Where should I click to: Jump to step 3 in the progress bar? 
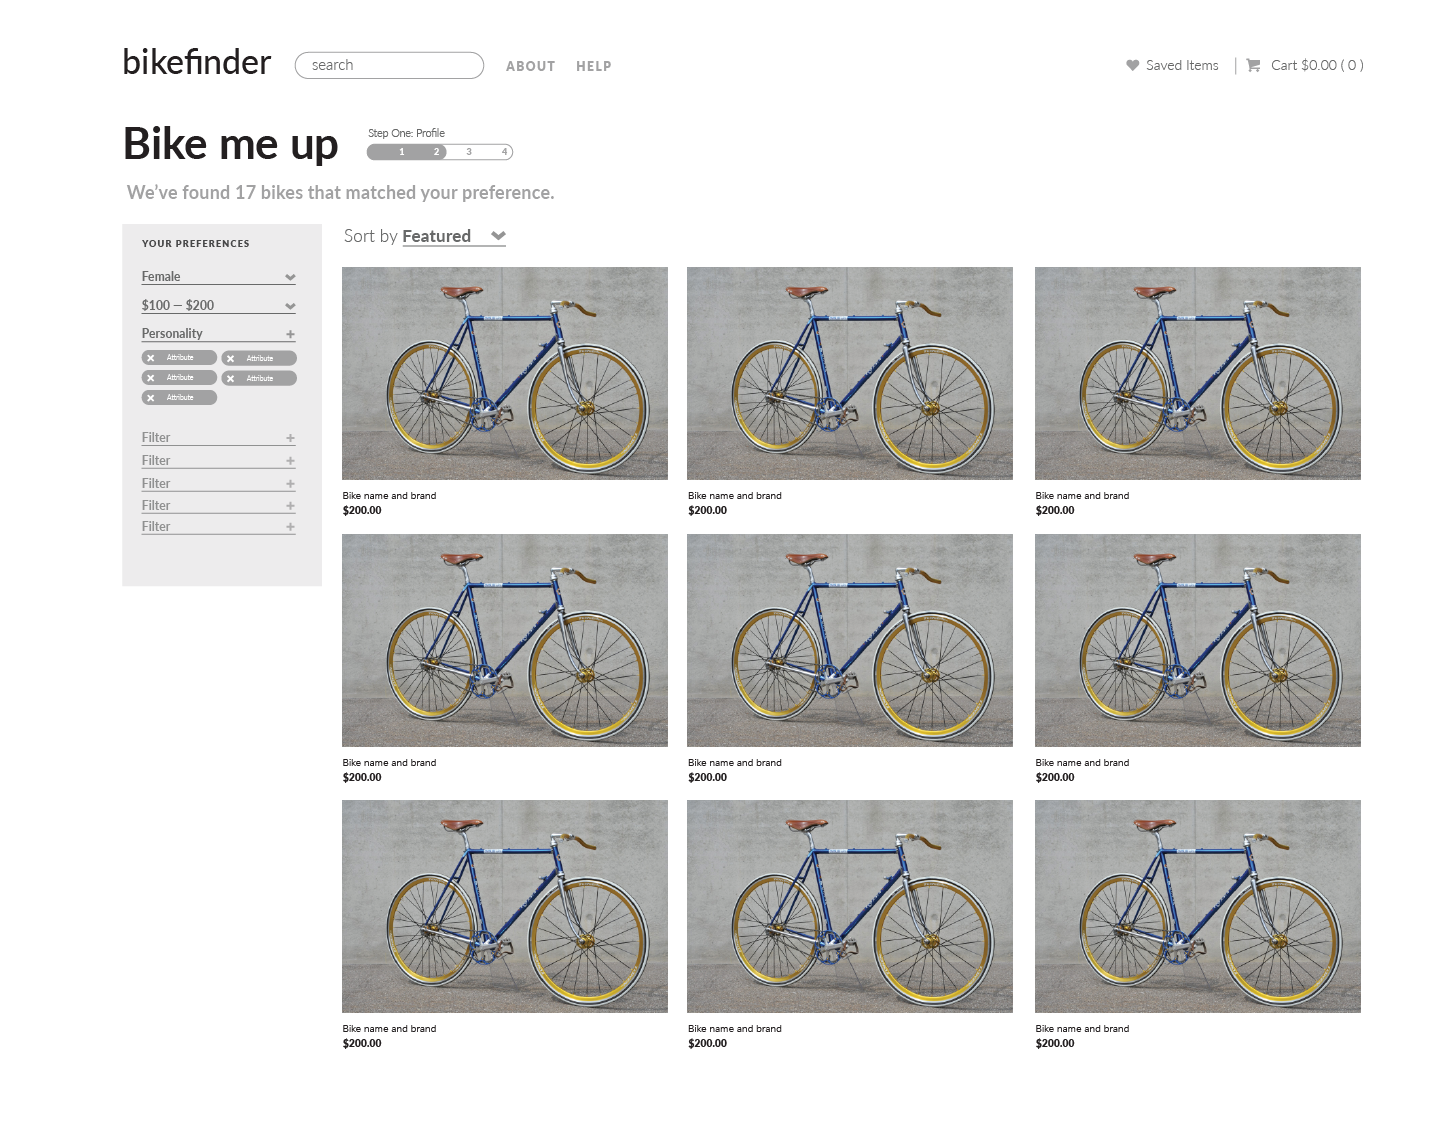(x=469, y=152)
